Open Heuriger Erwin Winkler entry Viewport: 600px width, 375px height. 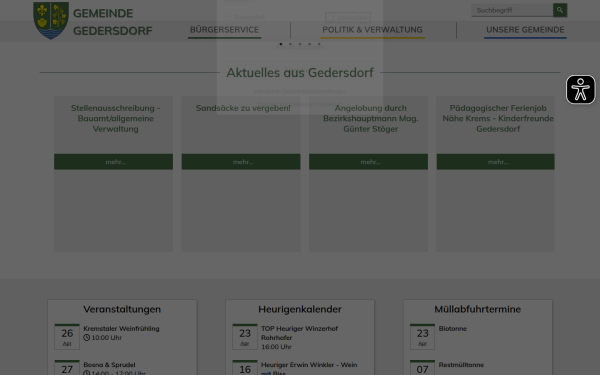click(309, 368)
